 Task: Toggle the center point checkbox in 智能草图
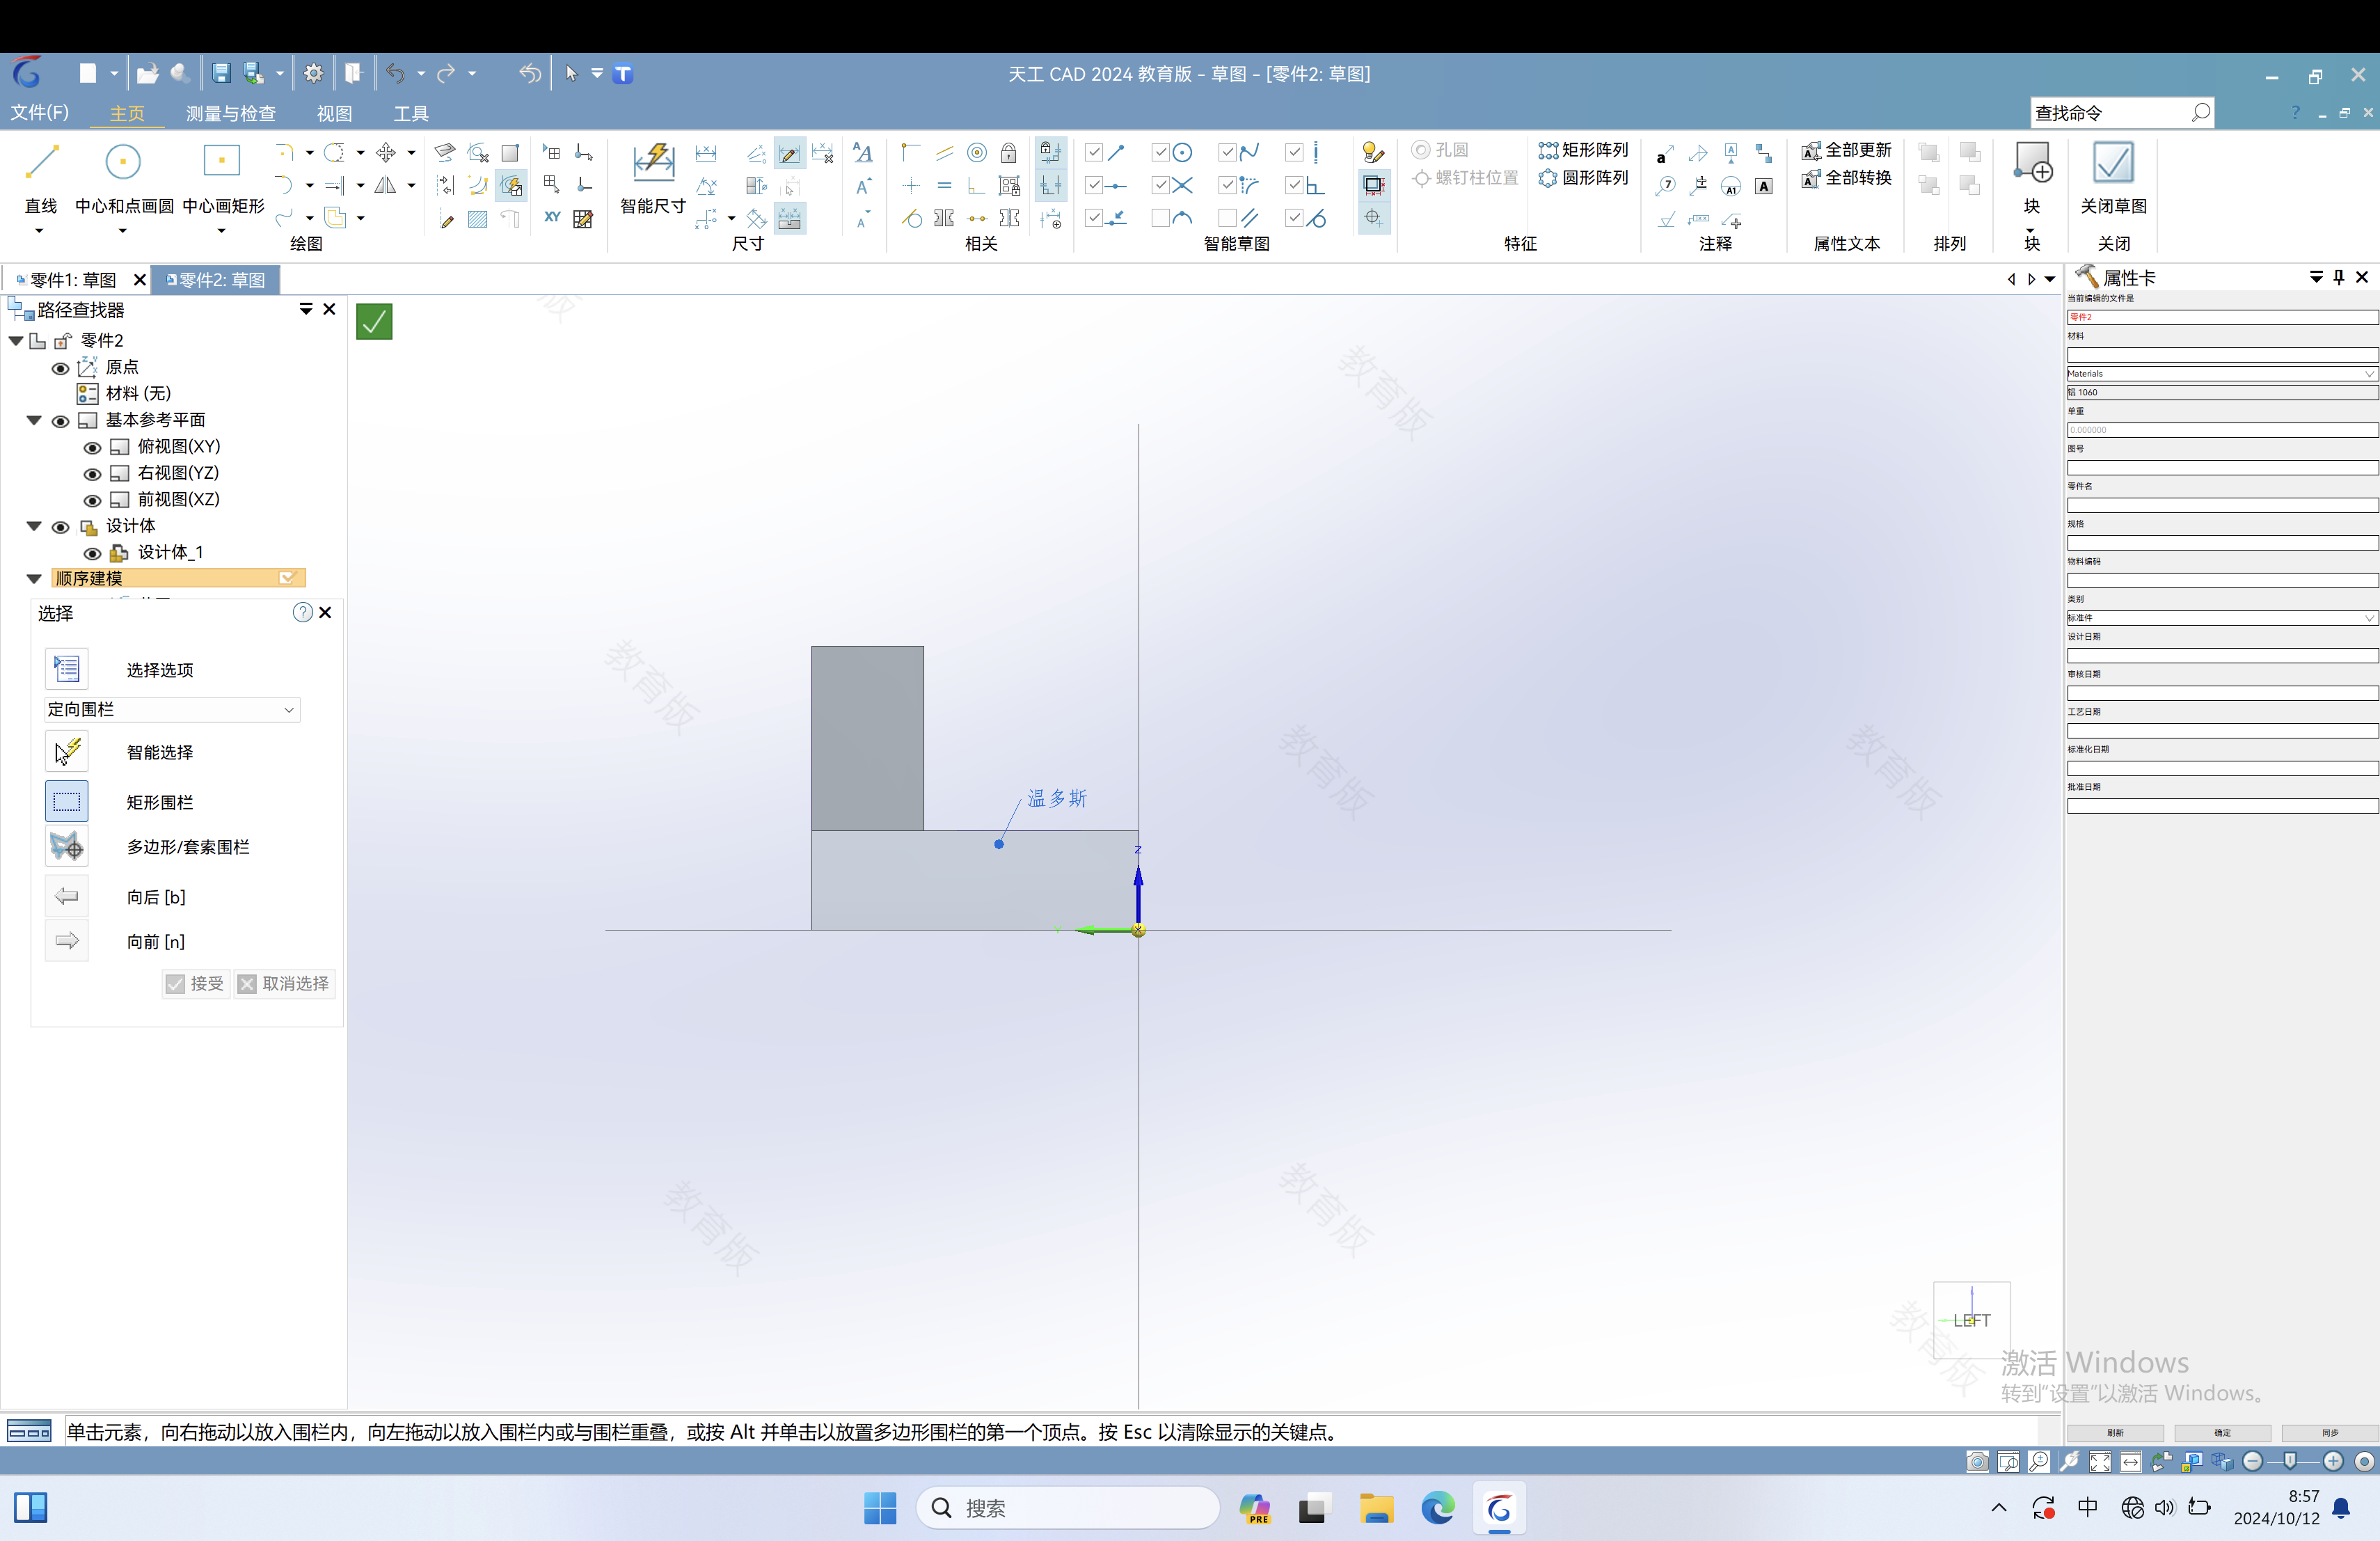[x=1160, y=153]
